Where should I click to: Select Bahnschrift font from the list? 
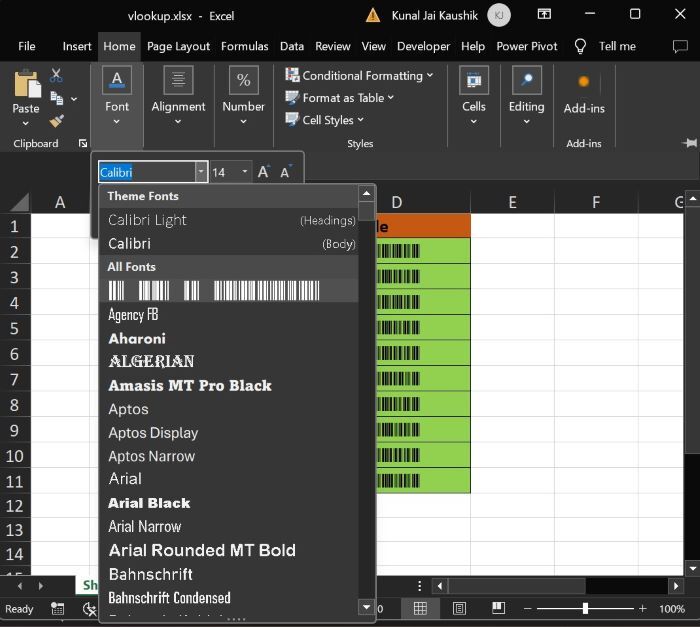[150, 574]
